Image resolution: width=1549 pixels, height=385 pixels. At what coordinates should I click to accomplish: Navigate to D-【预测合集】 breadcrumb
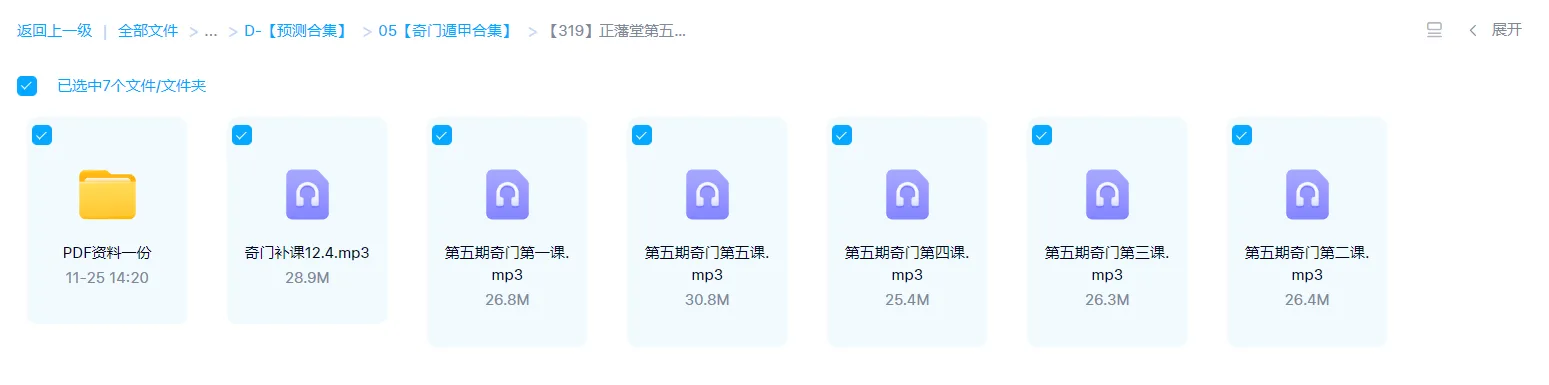click(x=298, y=31)
